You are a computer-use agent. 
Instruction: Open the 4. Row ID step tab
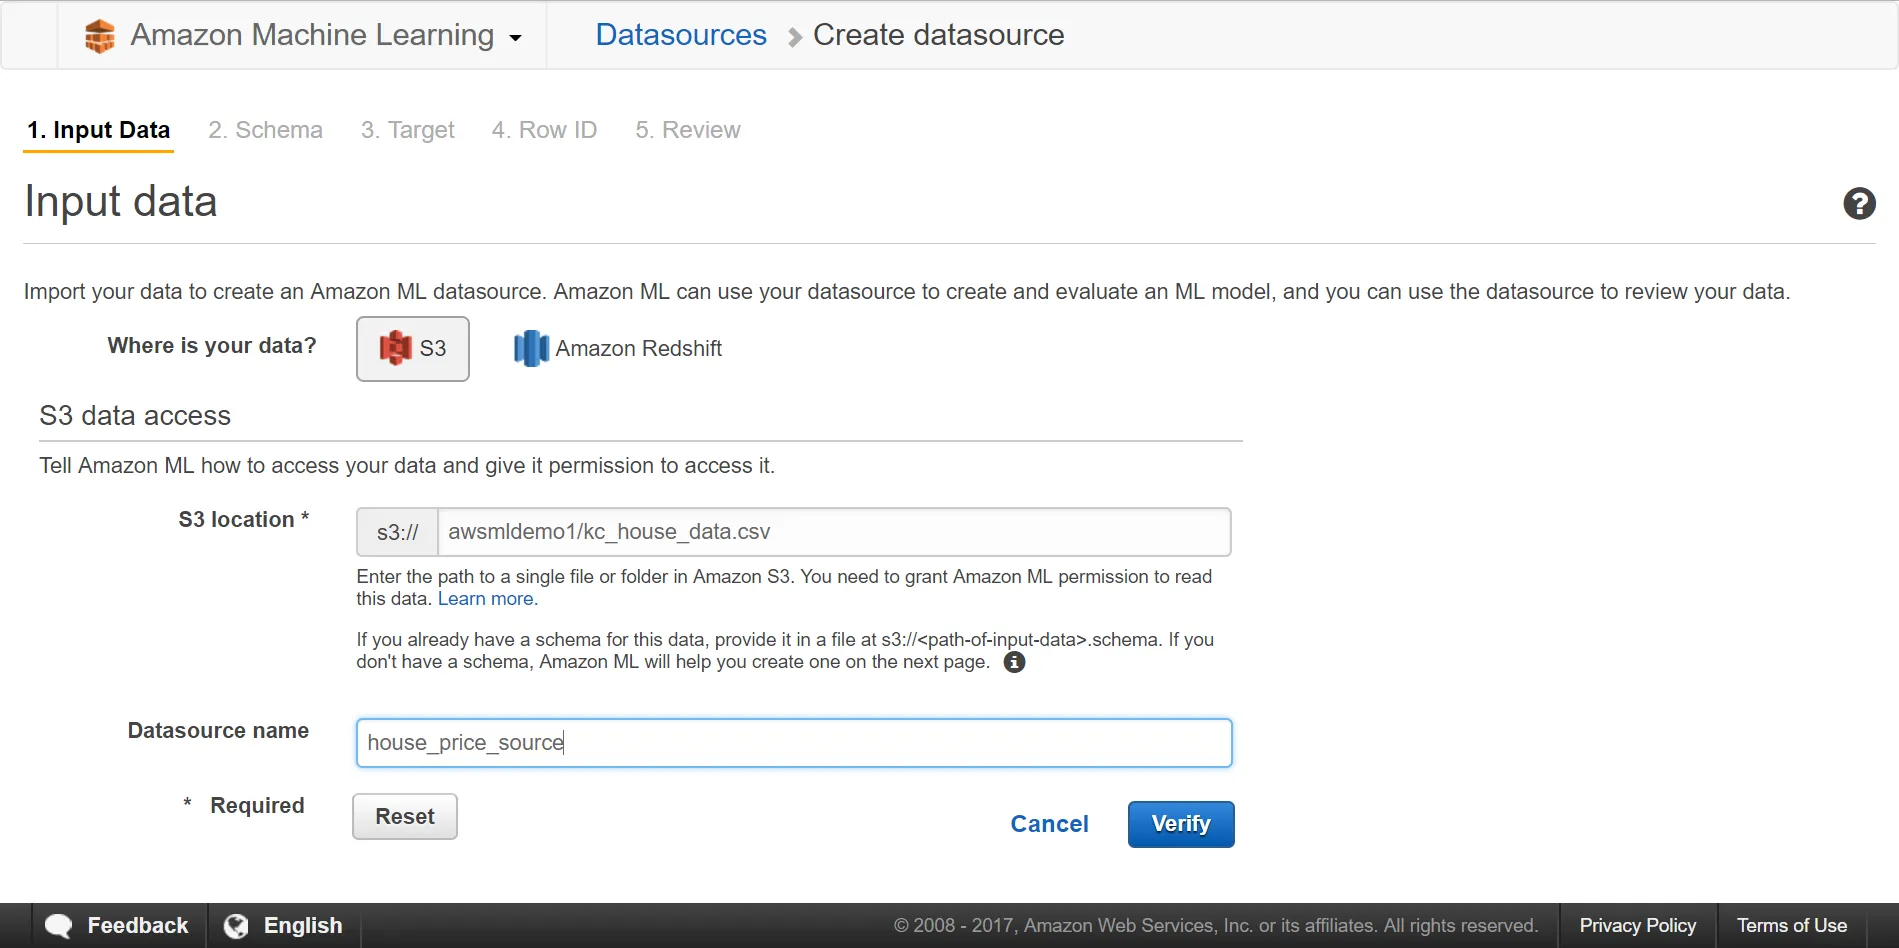click(x=544, y=130)
